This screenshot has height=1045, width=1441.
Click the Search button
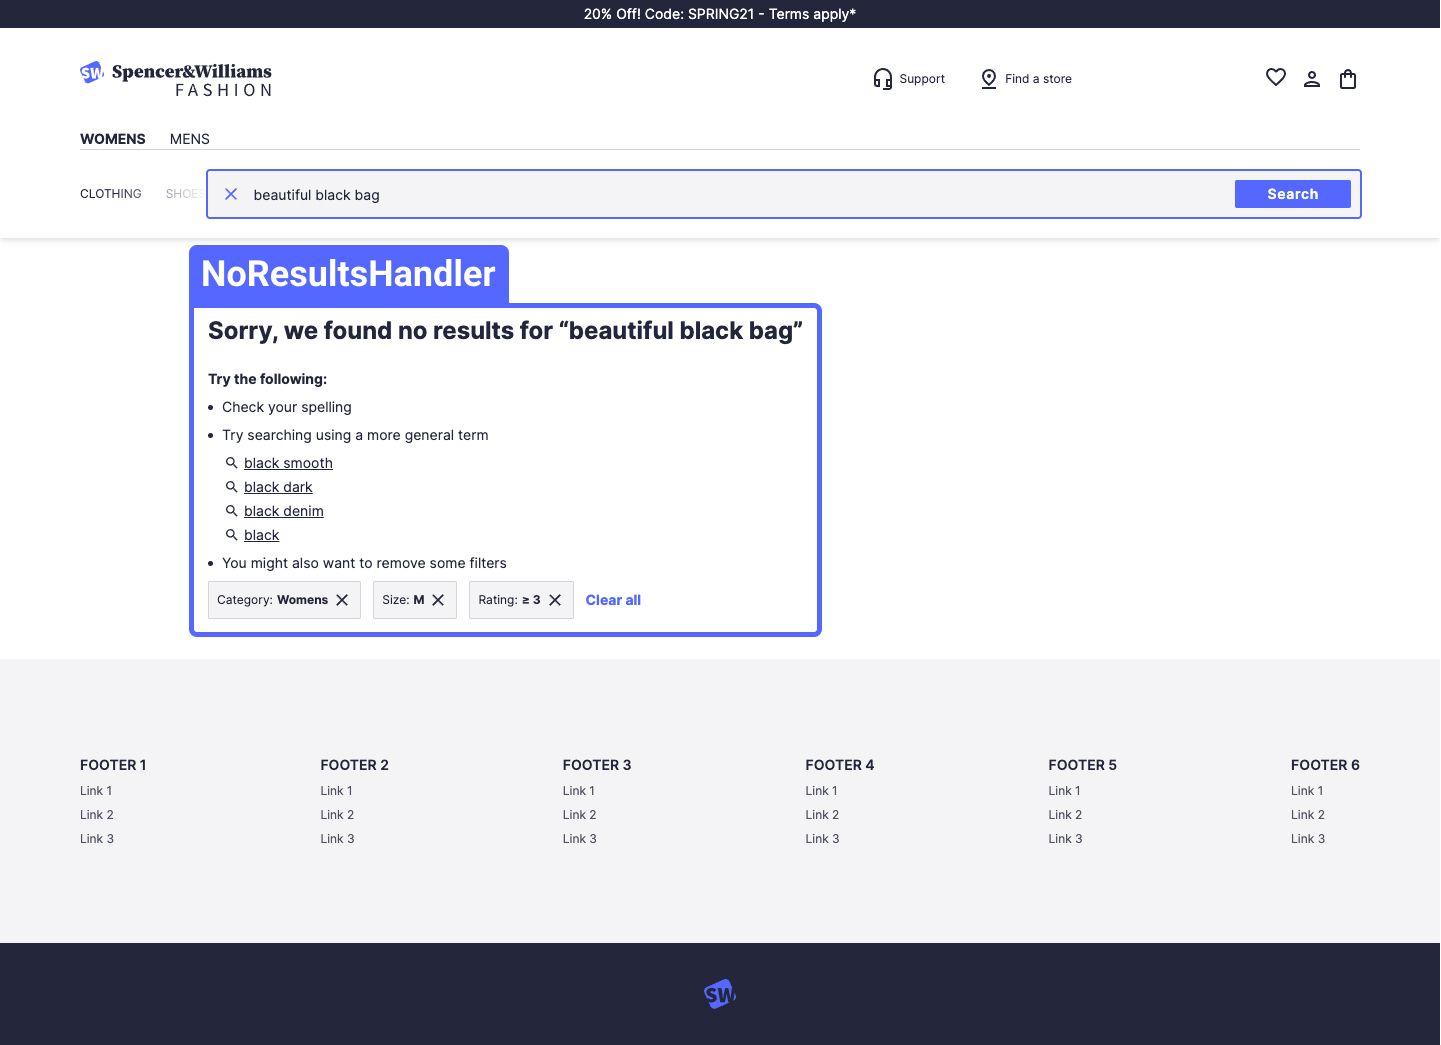[x=1293, y=194]
